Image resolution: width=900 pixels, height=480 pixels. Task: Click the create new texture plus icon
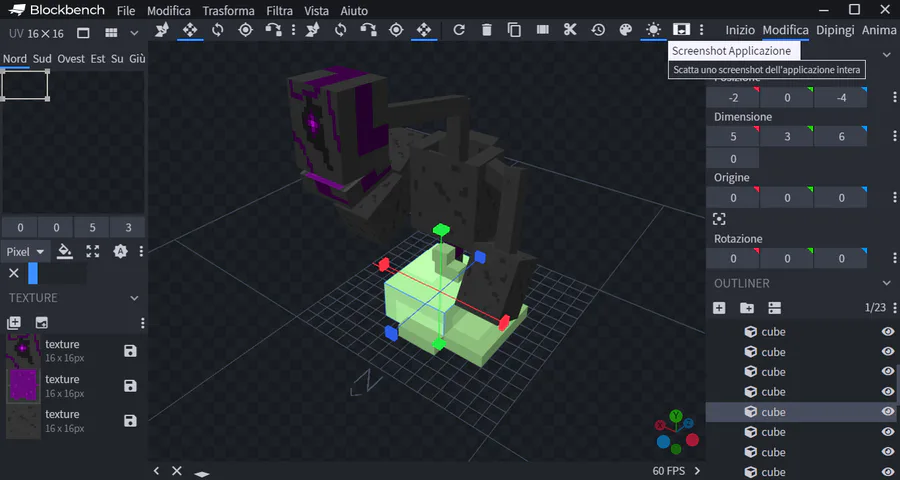[14, 323]
